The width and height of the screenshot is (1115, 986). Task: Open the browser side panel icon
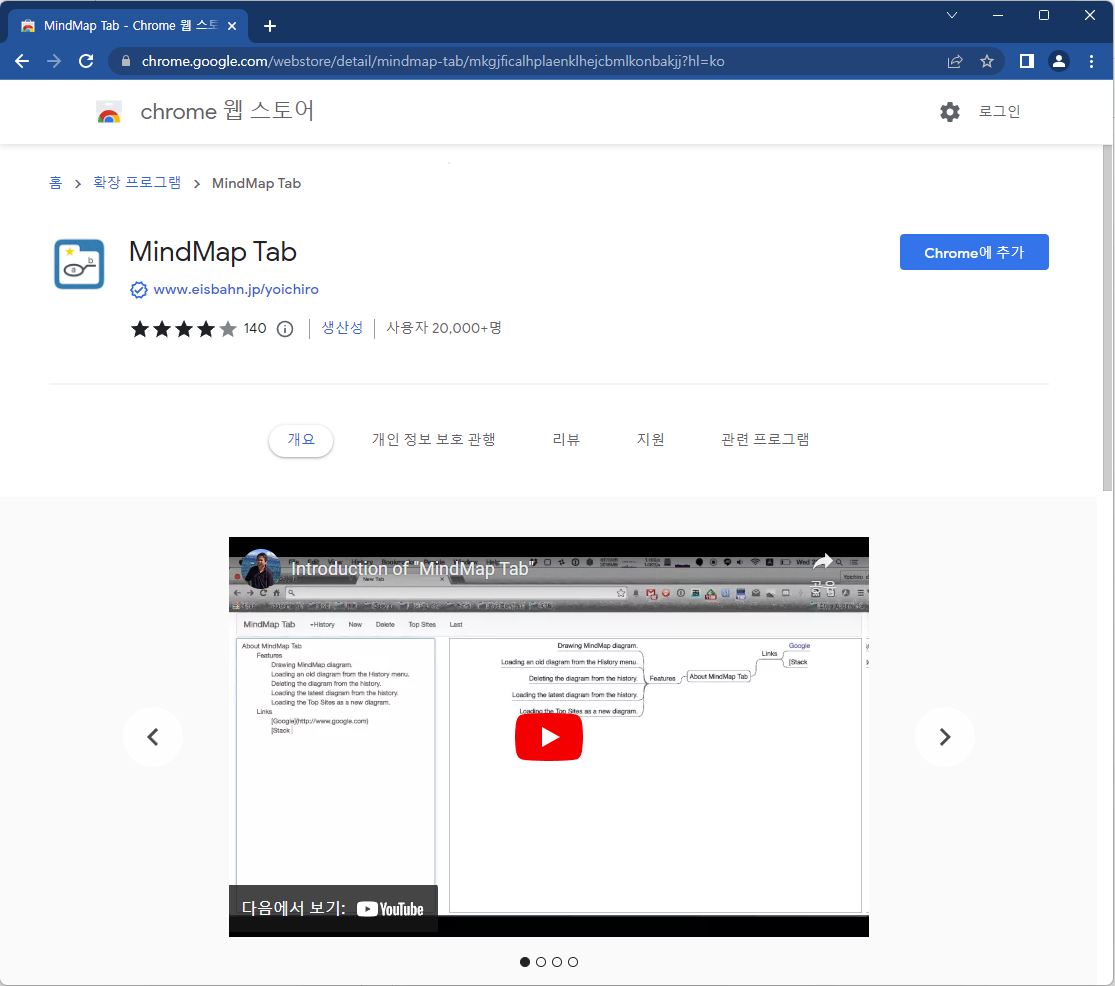(1027, 61)
